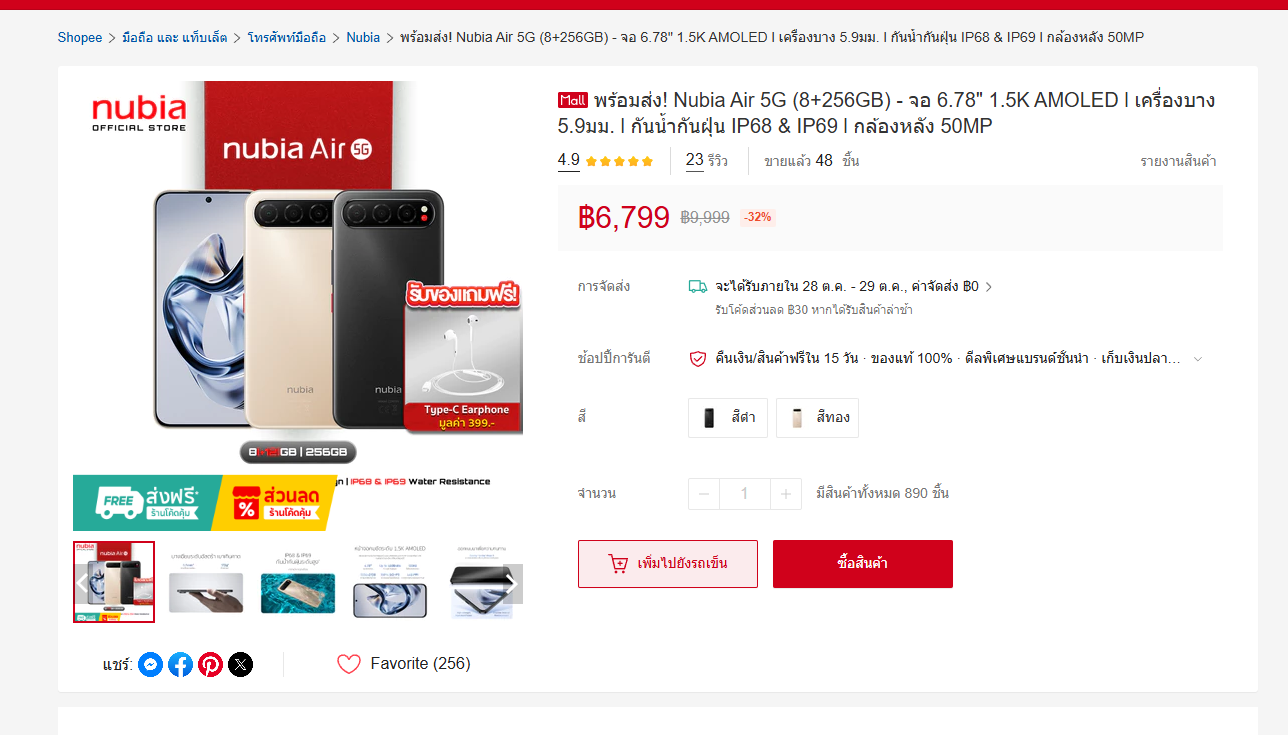Open Nubia breadcrumb category

click(x=363, y=38)
